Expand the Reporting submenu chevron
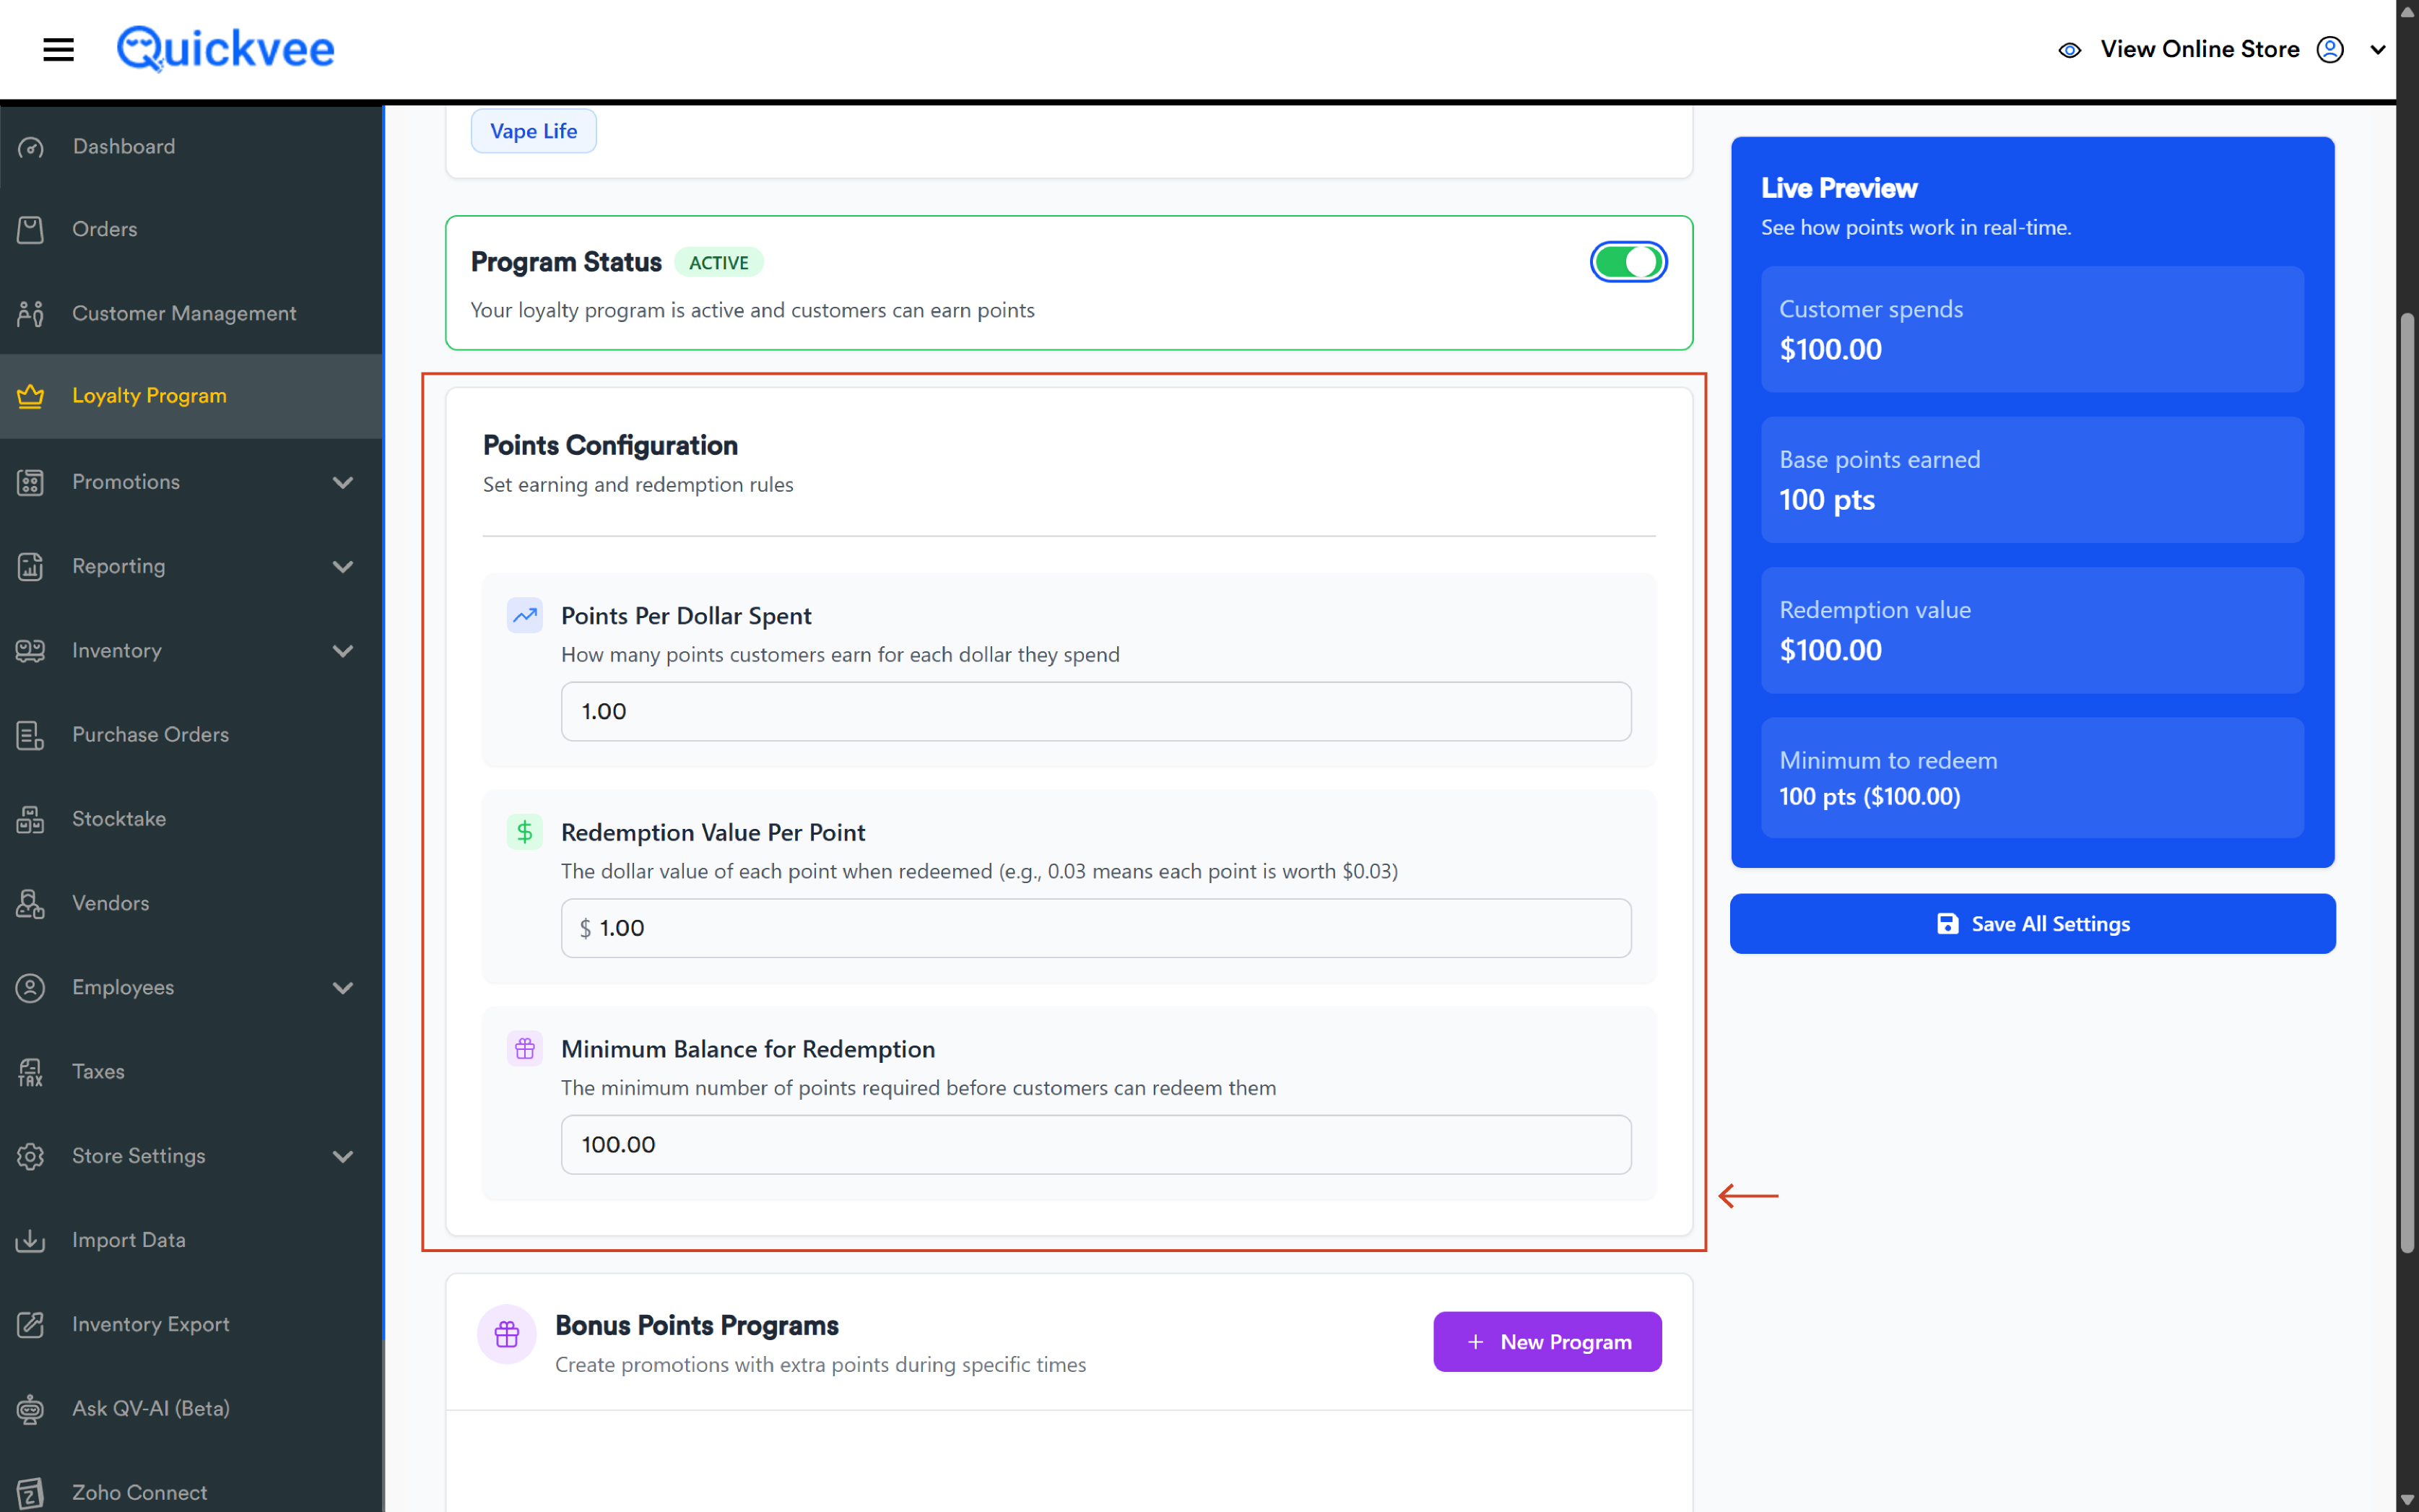The image size is (2419, 1512). click(x=343, y=566)
